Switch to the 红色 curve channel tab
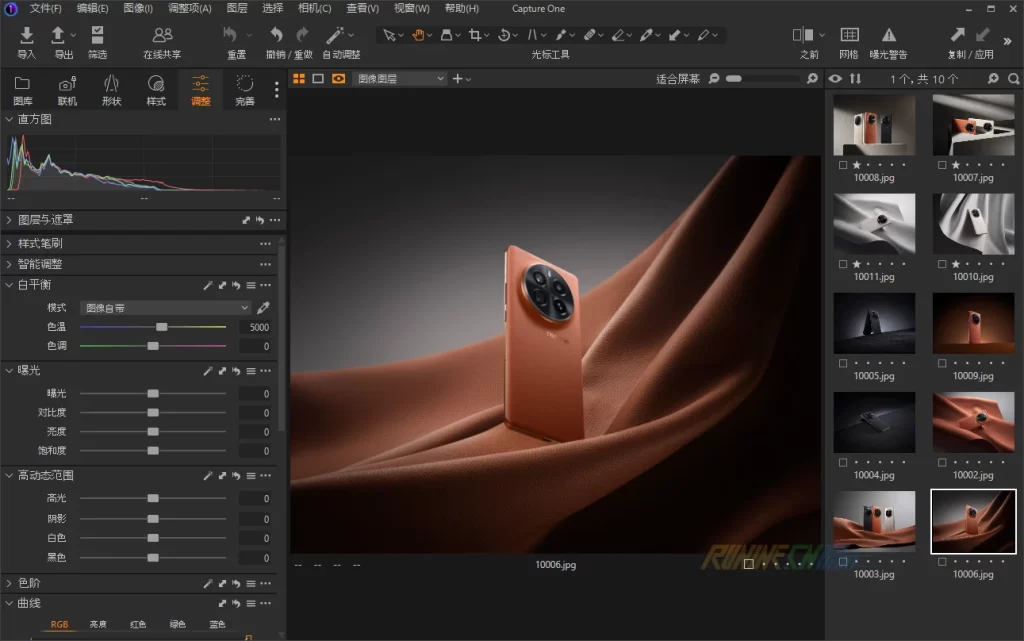Screen dimensions: 1024x641 (138, 625)
